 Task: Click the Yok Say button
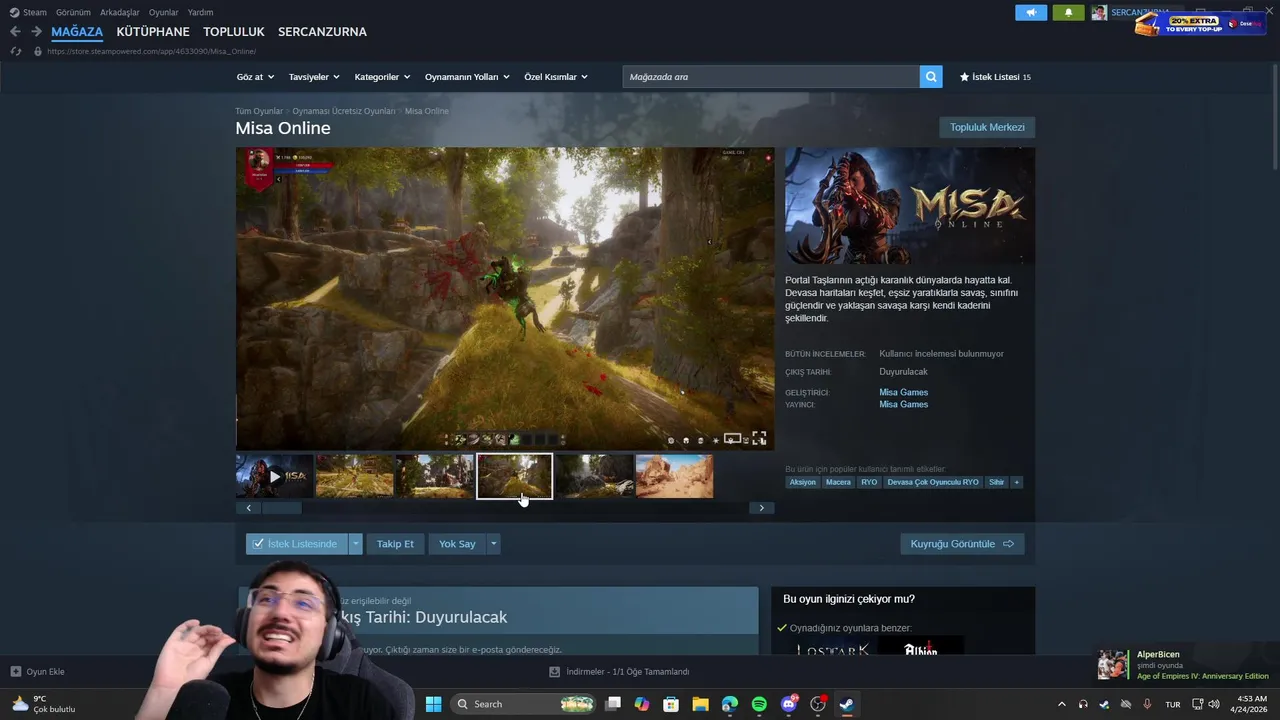click(x=457, y=544)
